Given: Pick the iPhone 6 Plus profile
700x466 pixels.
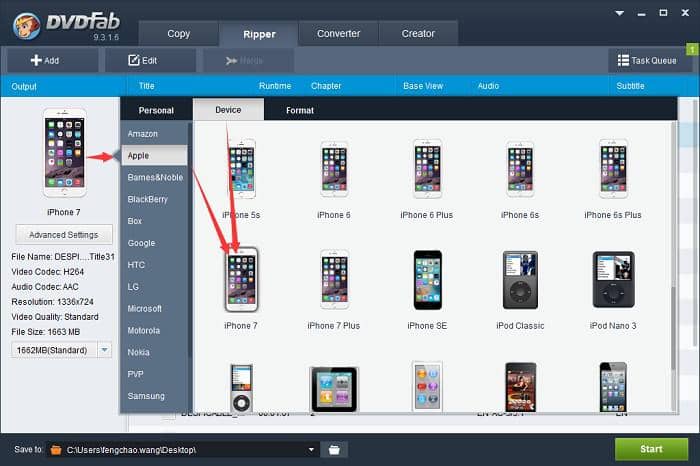Looking at the screenshot, I should click(x=427, y=169).
